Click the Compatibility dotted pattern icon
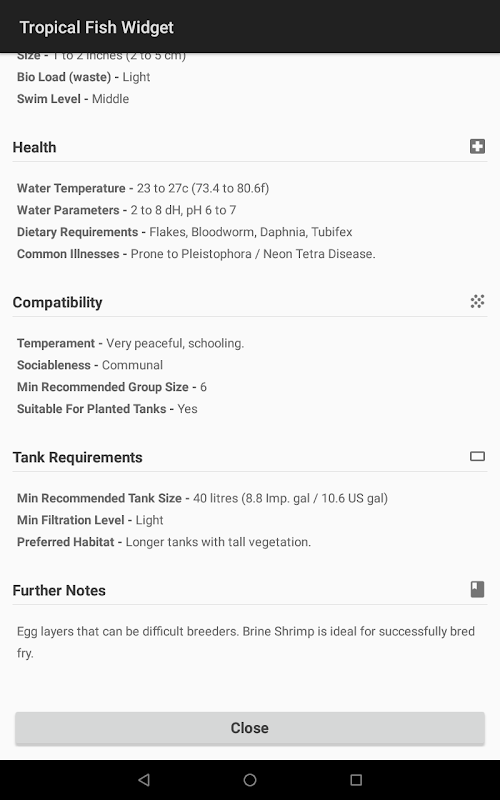Image resolution: width=500 pixels, height=800 pixels. pyautogui.click(x=477, y=302)
